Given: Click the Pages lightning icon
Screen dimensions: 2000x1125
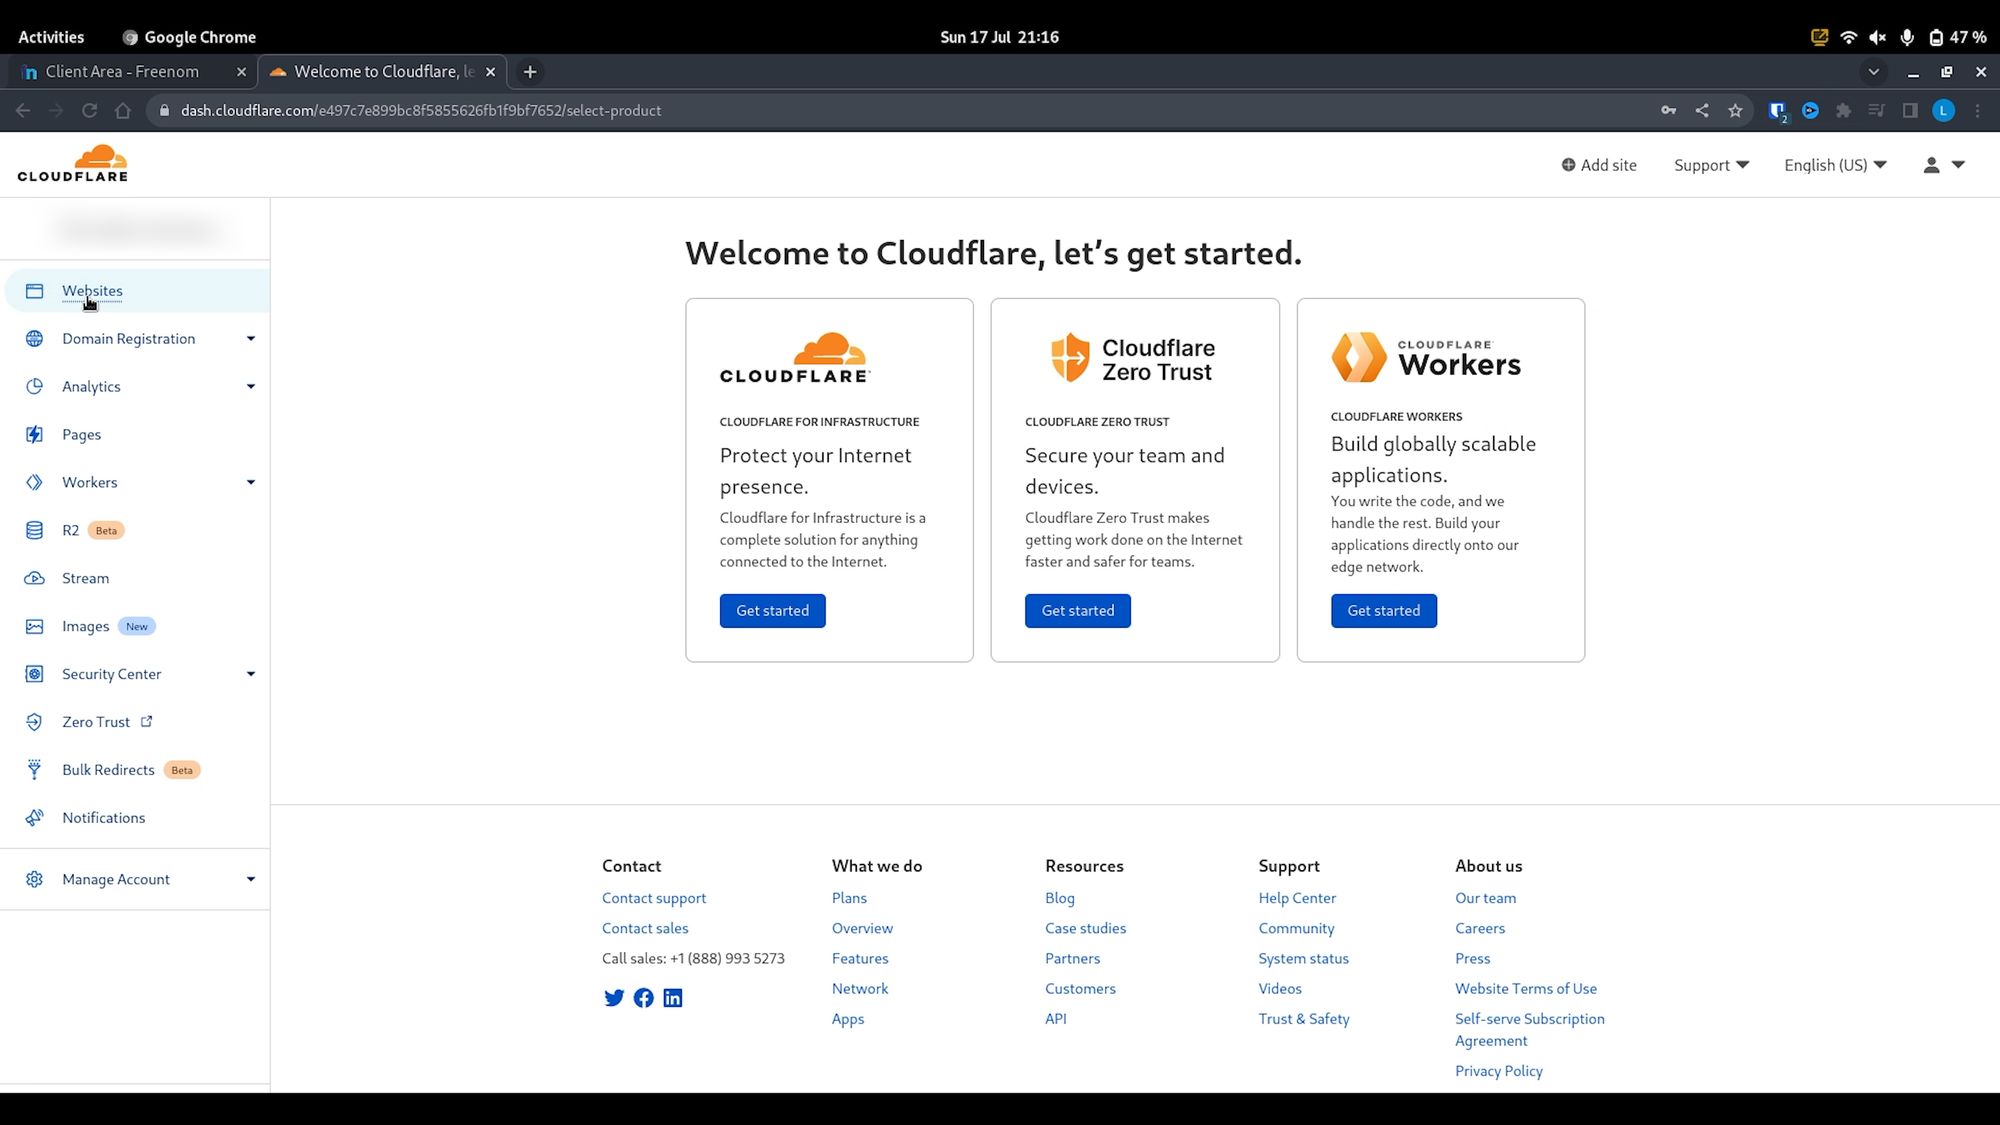Looking at the screenshot, I should coord(34,434).
